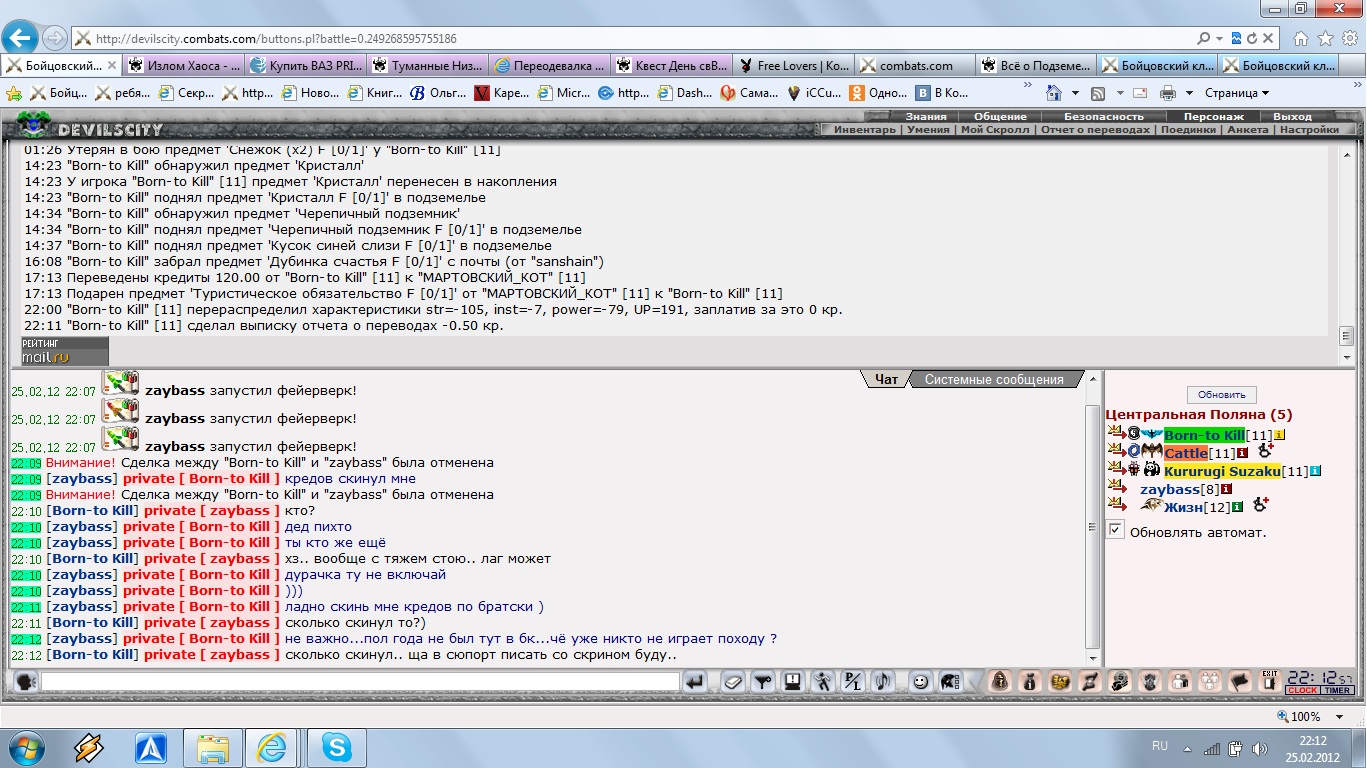Image resolution: width=1367 pixels, height=768 pixels.
Task: Open the Анкета link
Action: [x=1247, y=130]
